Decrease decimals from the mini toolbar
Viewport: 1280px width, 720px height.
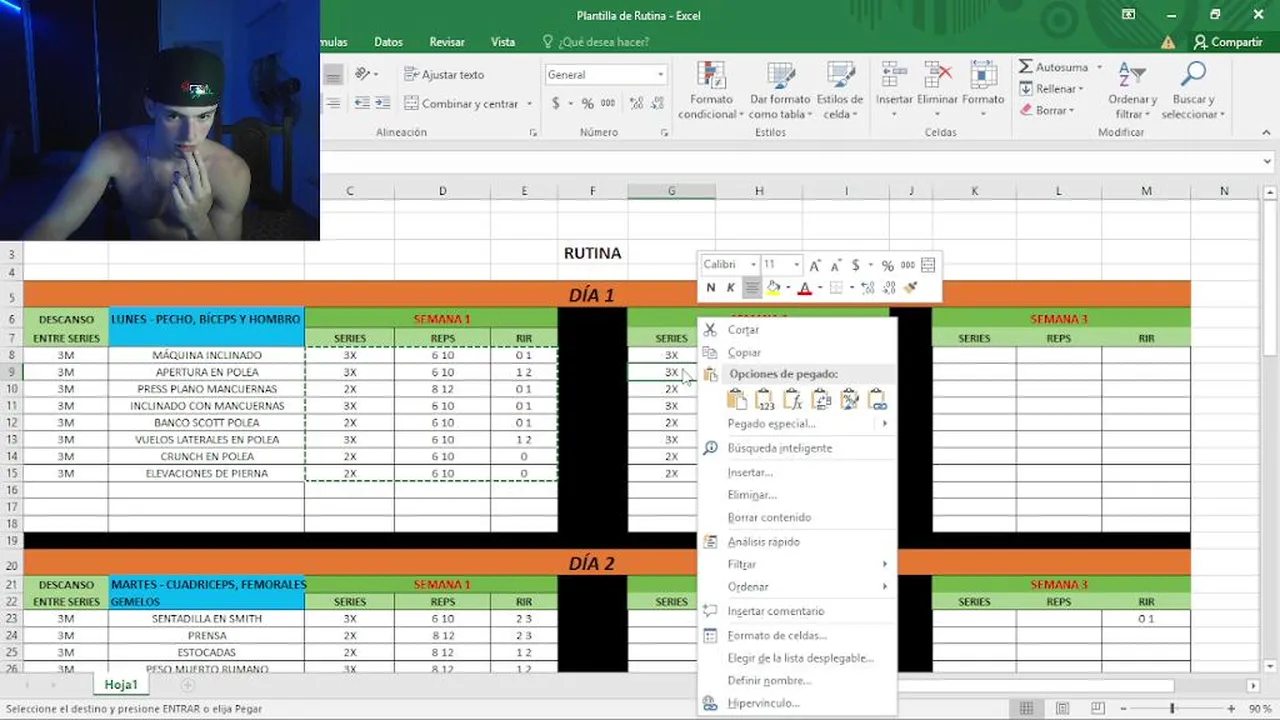pyautogui.click(x=888, y=288)
